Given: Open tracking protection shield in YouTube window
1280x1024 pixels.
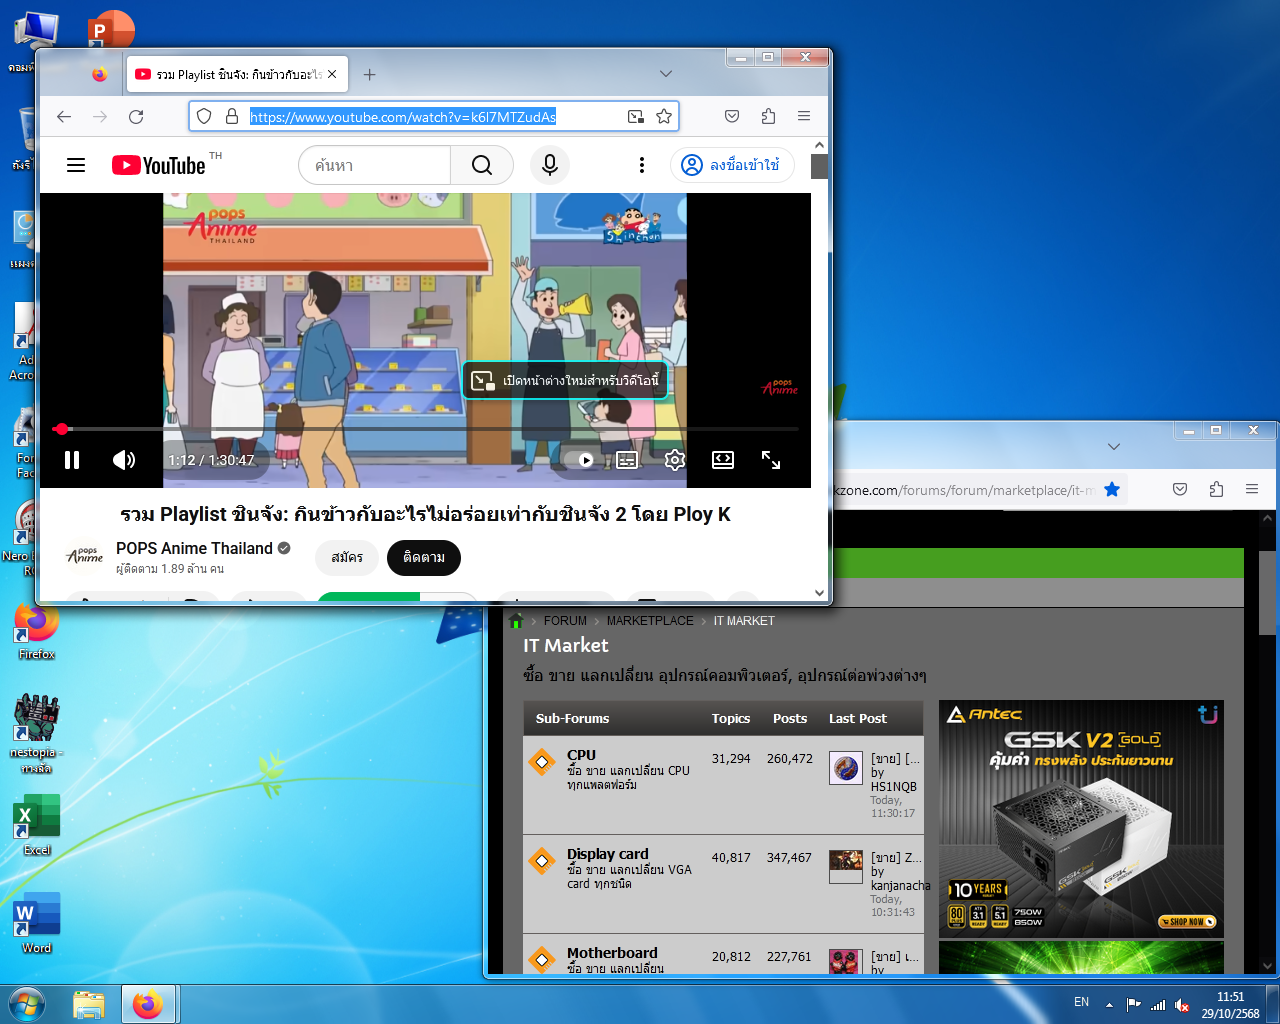Looking at the screenshot, I should pyautogui.click(x=204, y=117).
